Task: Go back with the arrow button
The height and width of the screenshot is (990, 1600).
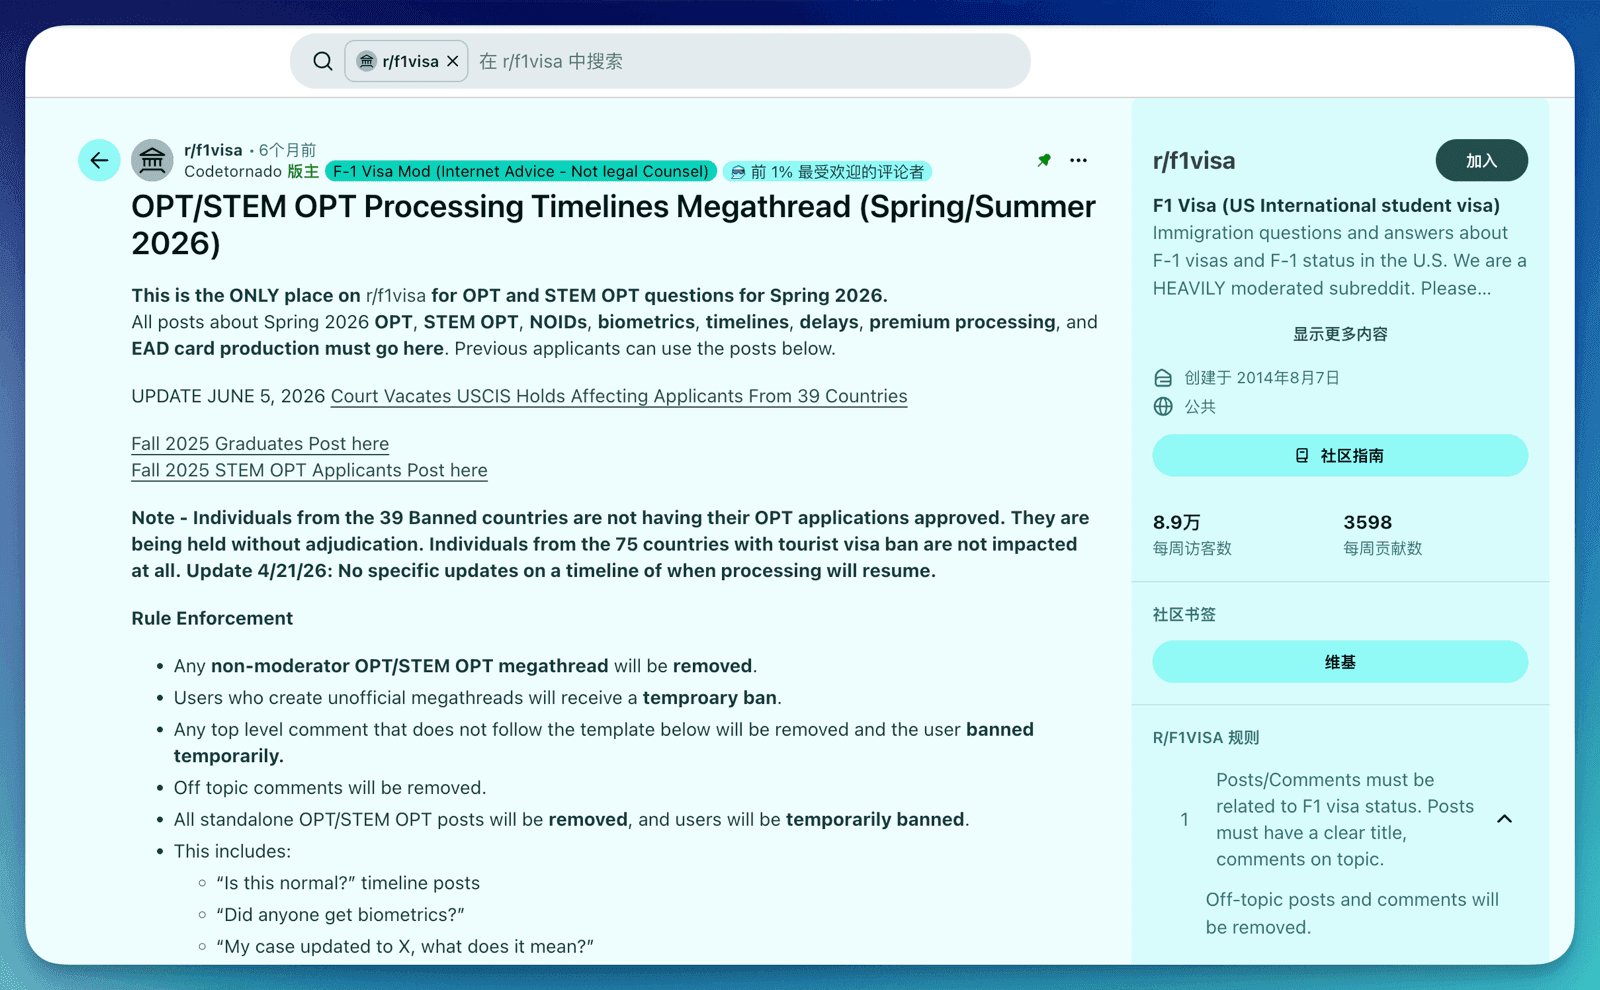Action: point(99,160)
